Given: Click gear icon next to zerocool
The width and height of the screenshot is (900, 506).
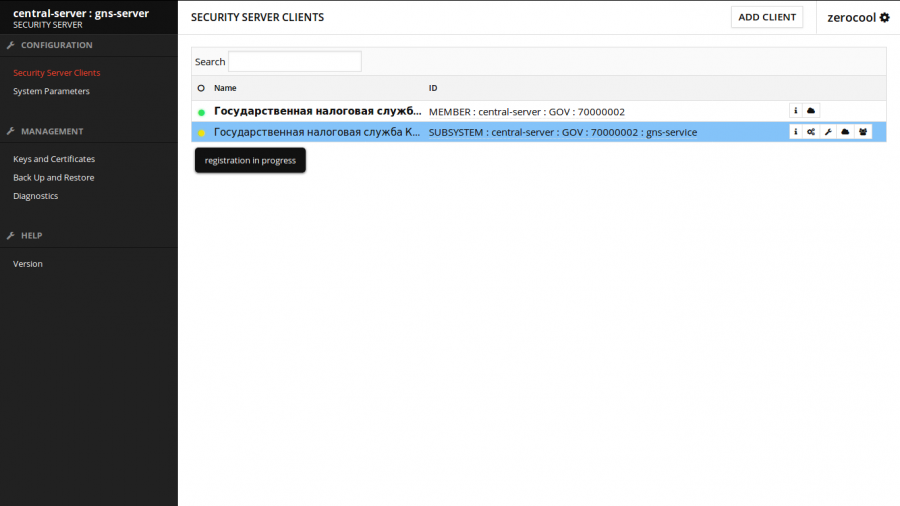Looking at the screenshot, I should (x=884, y=18).
